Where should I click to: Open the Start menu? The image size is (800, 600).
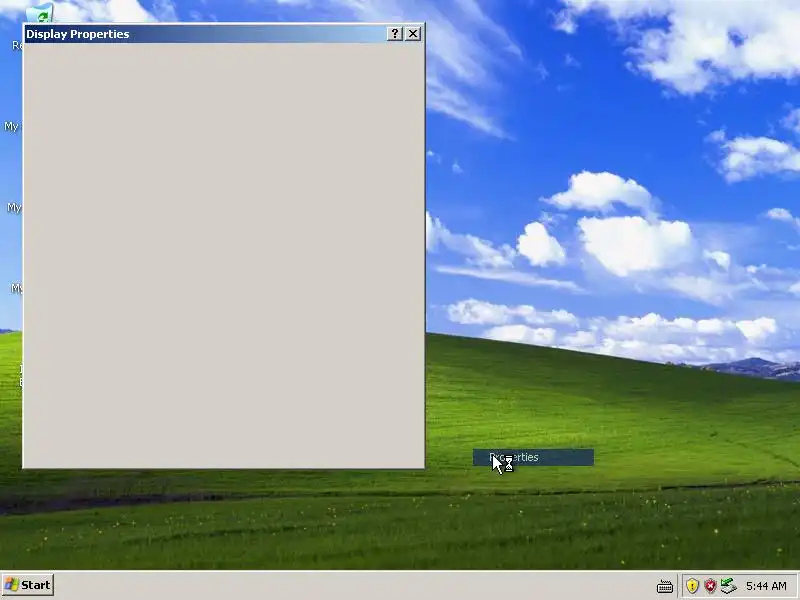[28, 585]
